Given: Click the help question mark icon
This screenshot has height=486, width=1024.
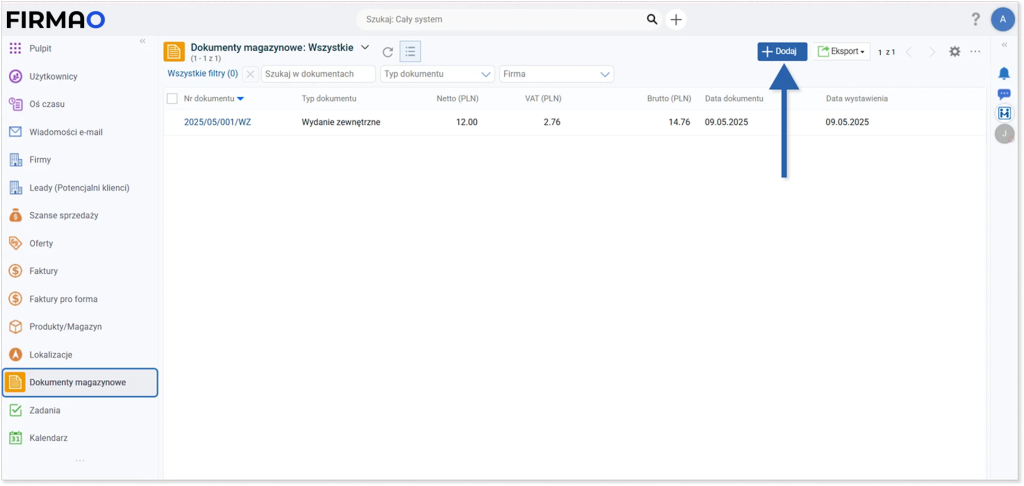Looking at the screenshot, I should click(x=975, y=19).
